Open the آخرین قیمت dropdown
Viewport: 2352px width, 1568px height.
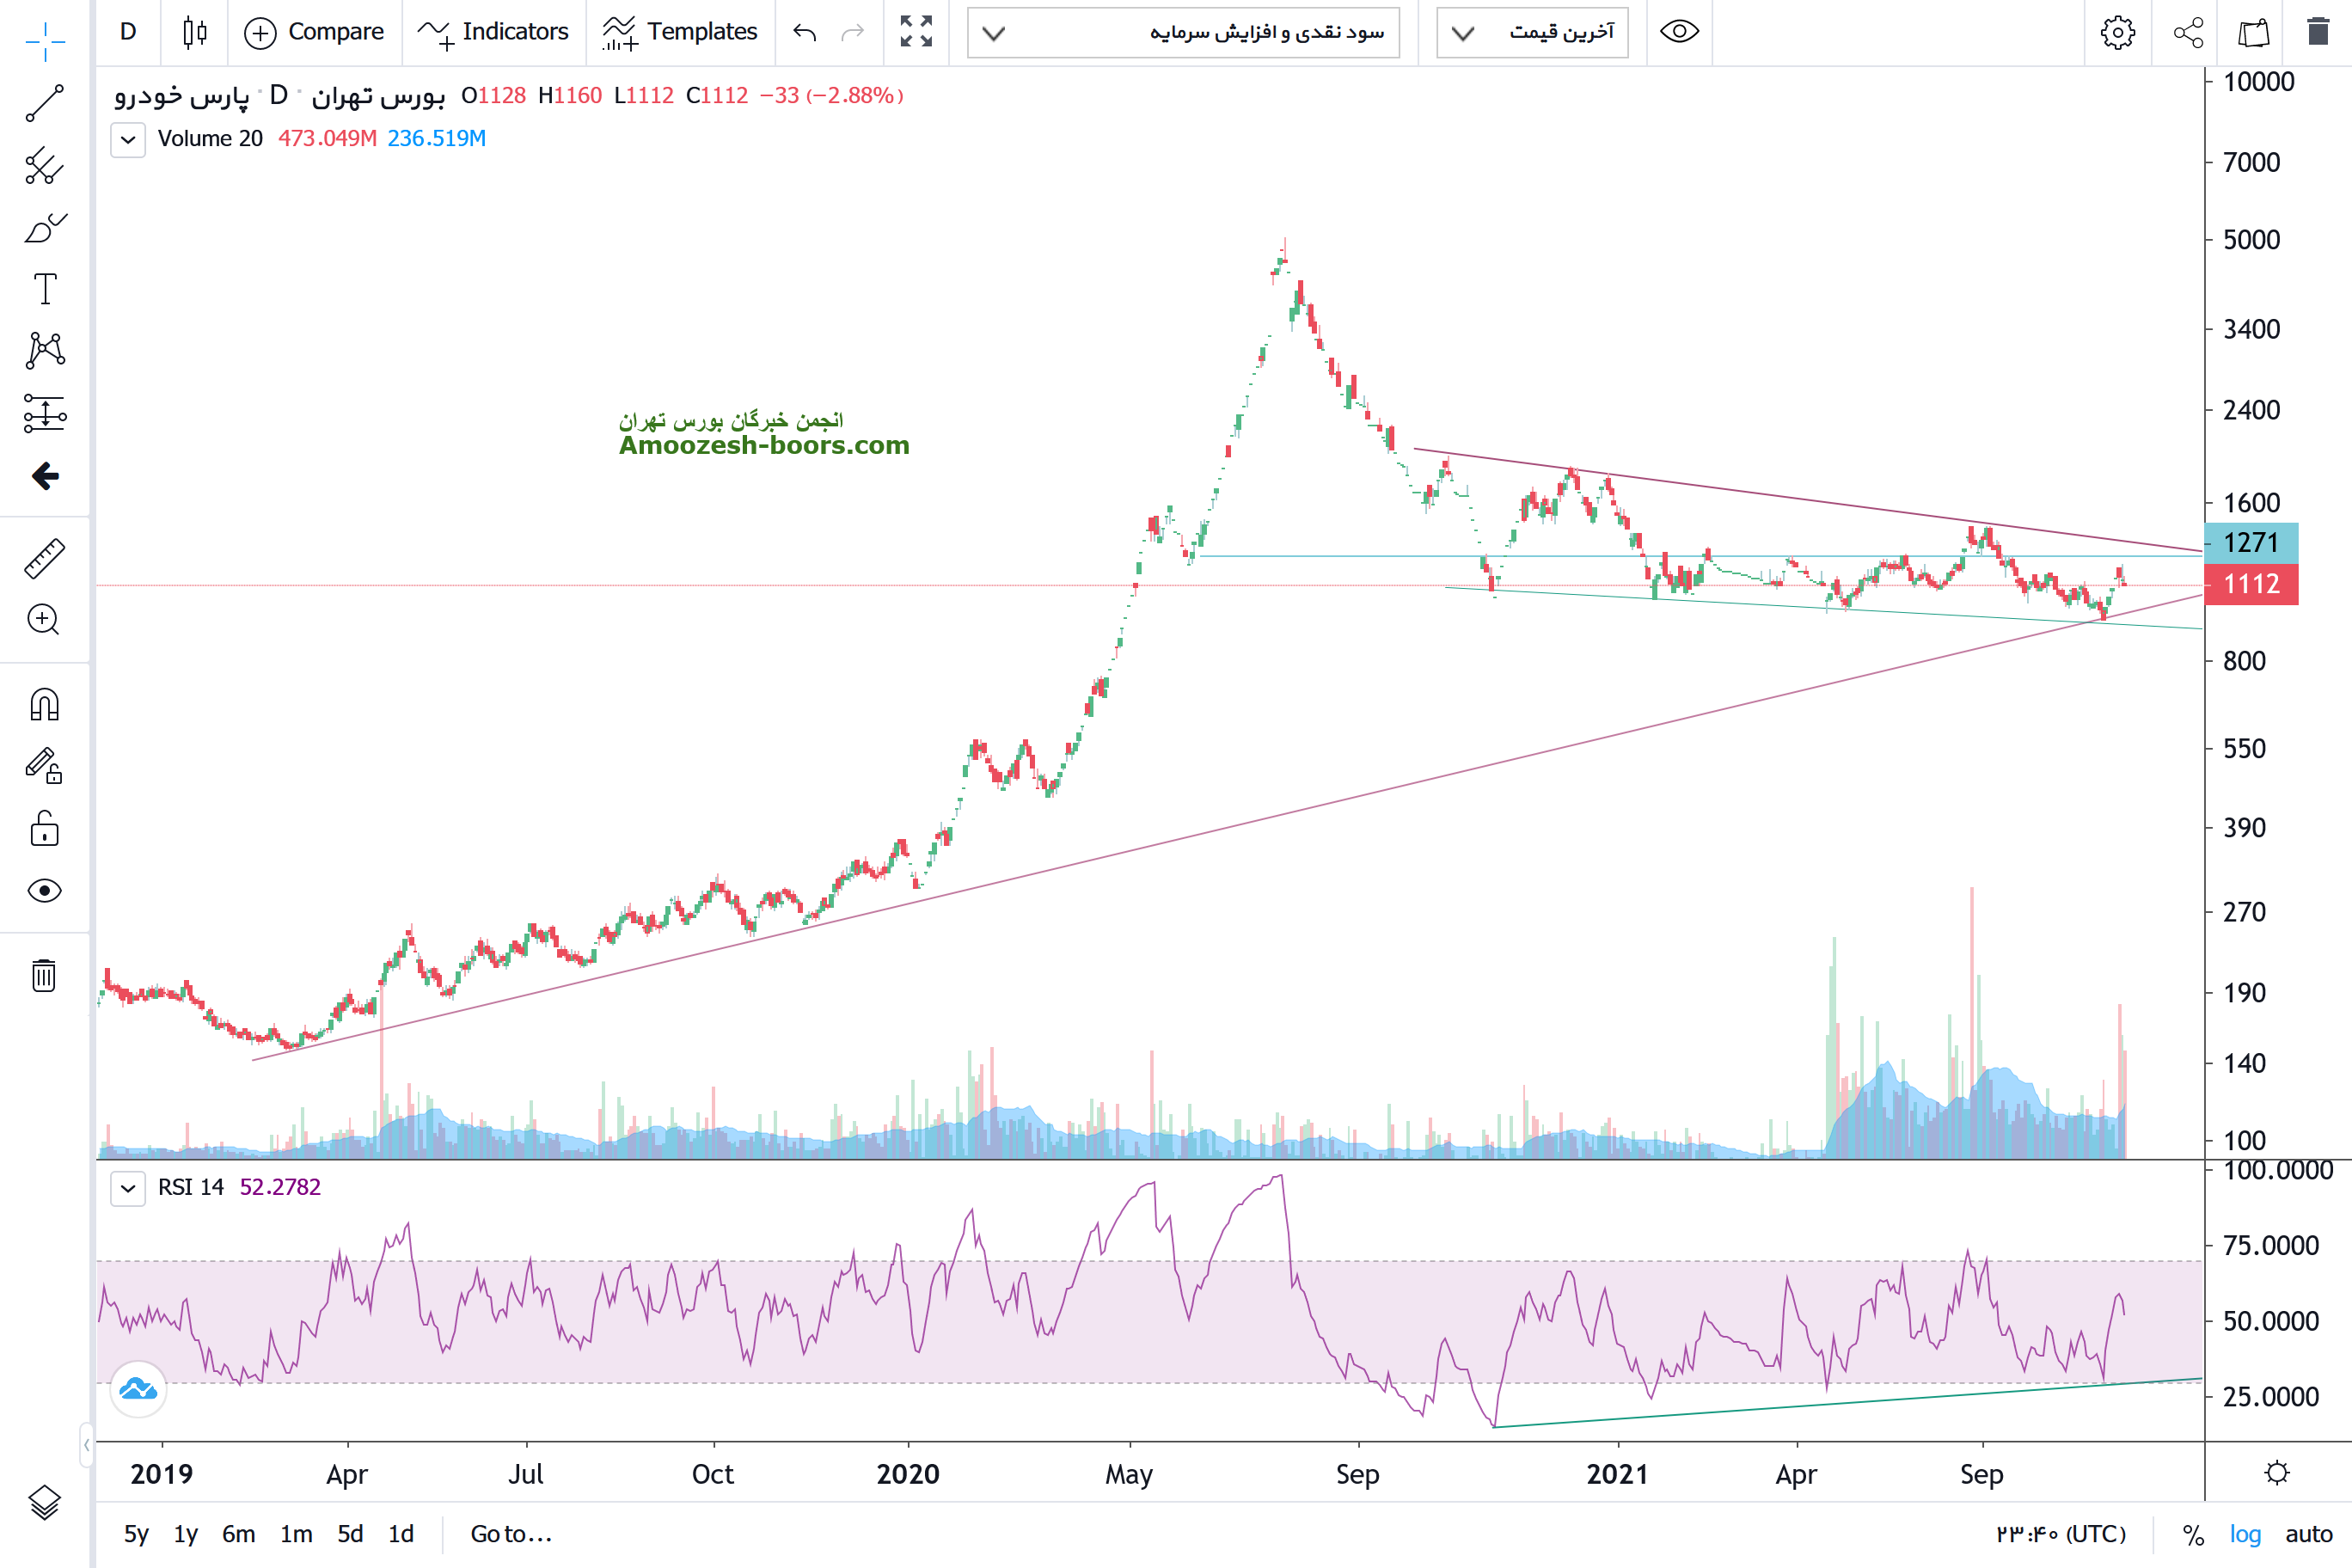1532,33
